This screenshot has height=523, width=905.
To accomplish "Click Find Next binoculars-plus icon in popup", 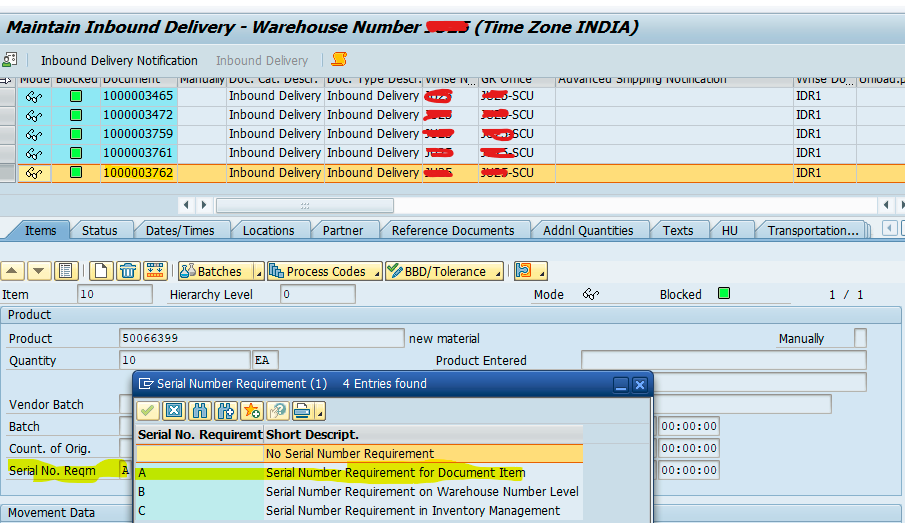I will (226, 411).
